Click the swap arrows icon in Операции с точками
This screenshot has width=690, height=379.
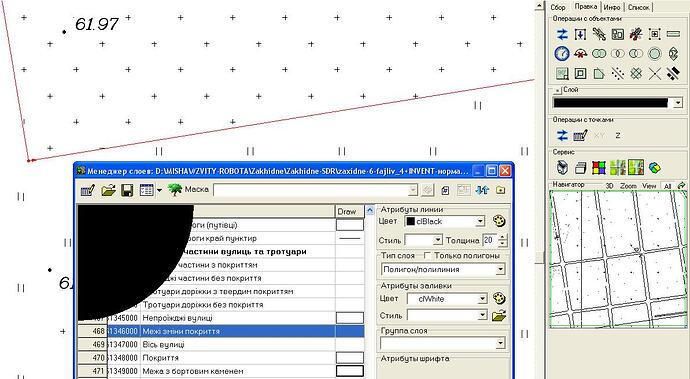(x=562, y=136)
